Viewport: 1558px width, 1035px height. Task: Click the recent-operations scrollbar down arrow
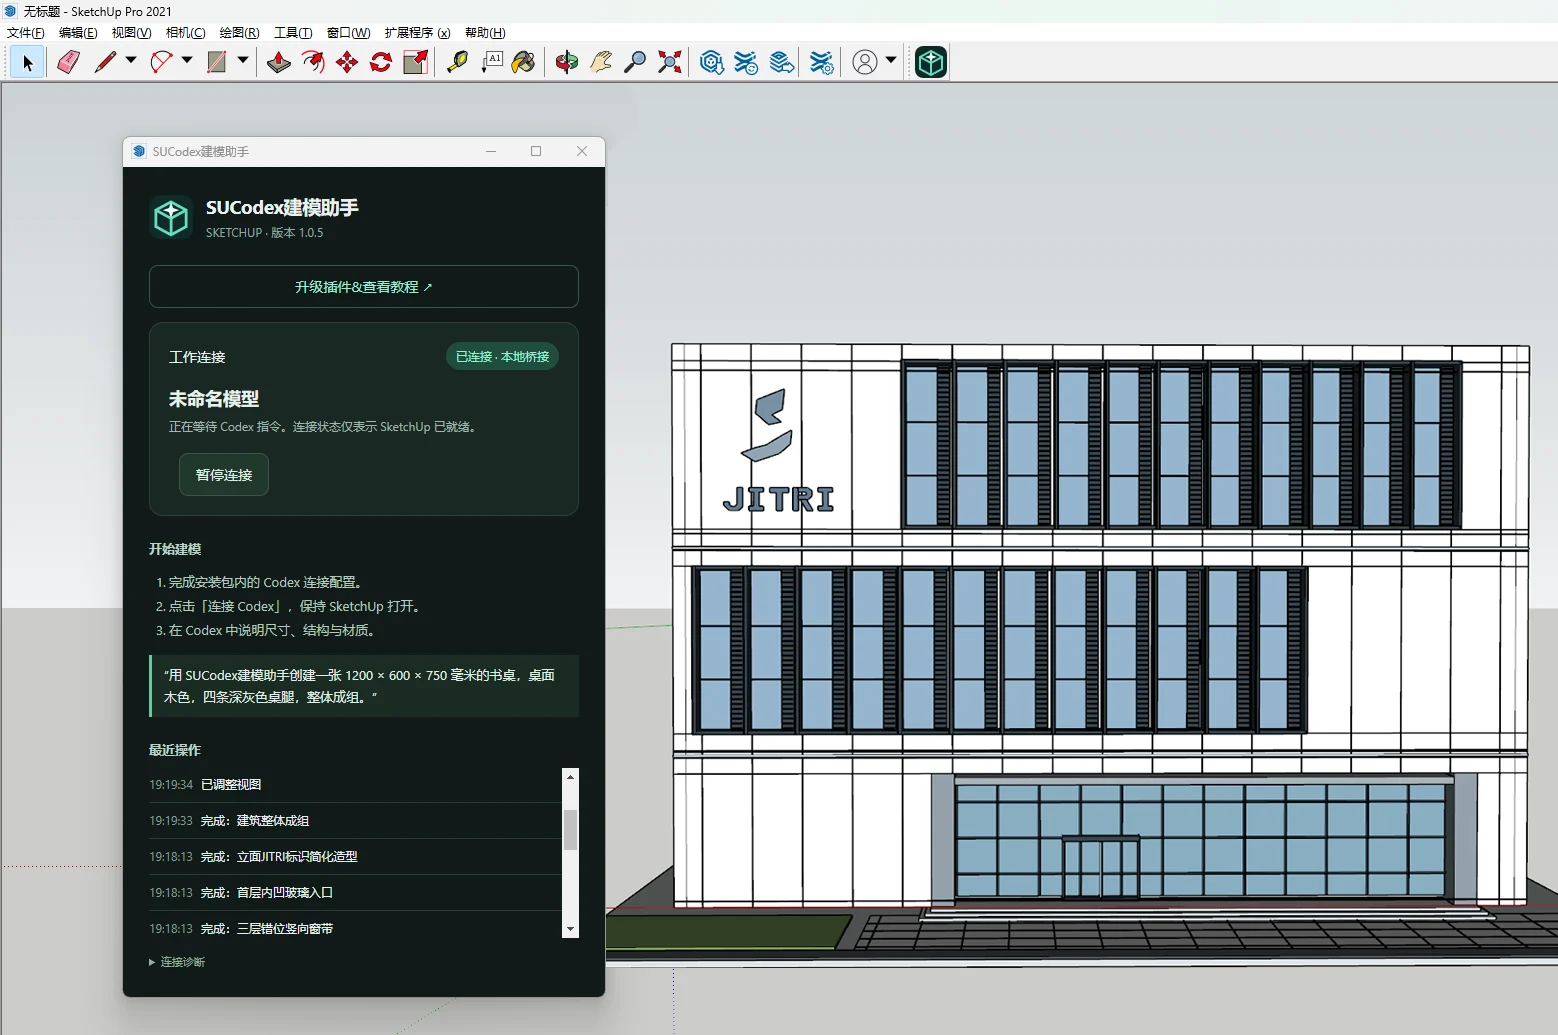click(x=570, y=930)
